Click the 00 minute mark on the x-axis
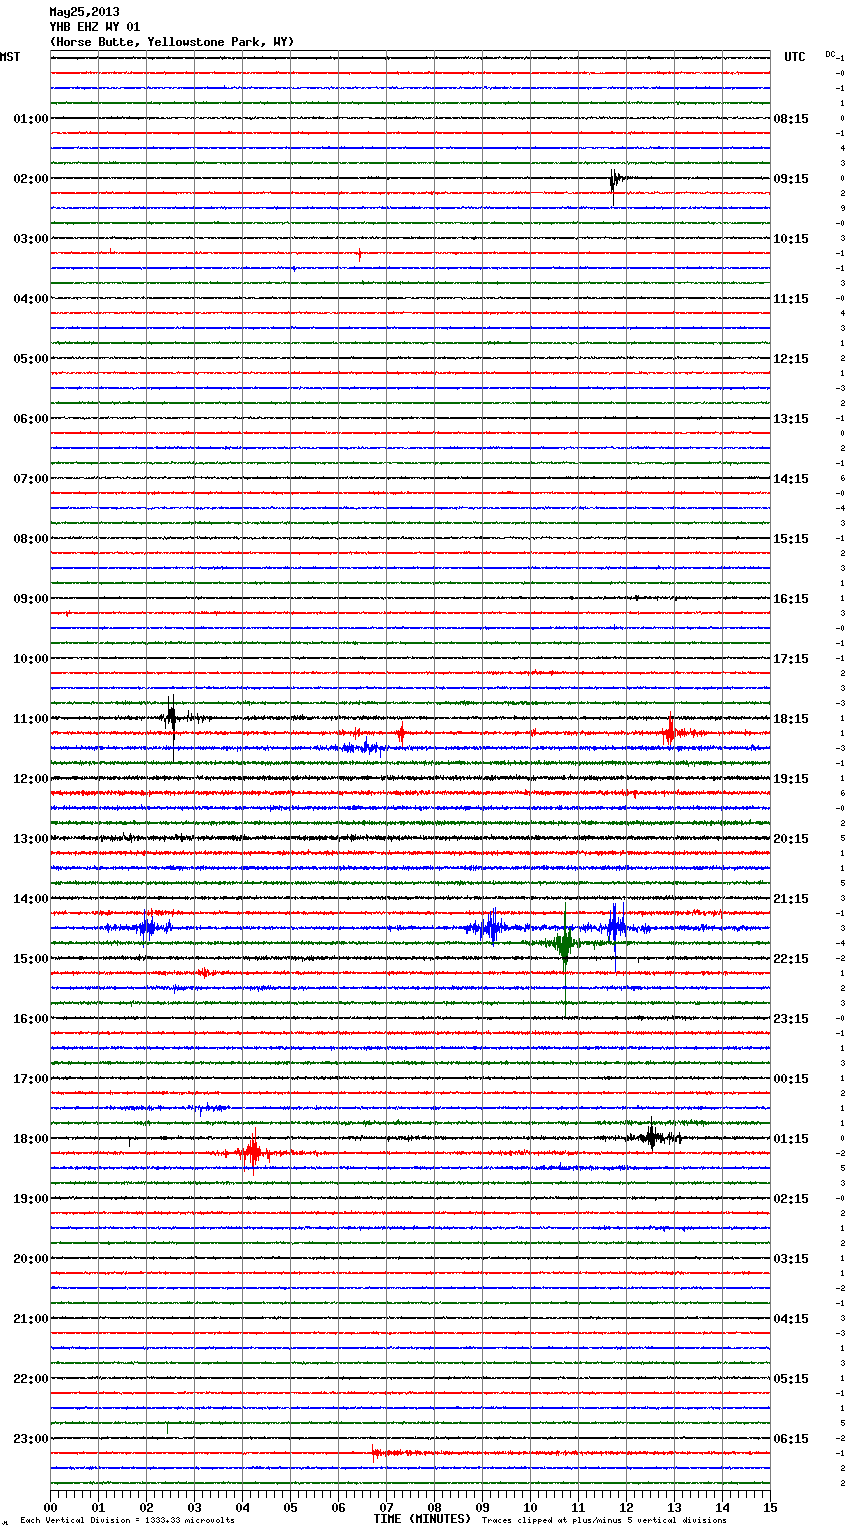The height and width of the screenshot is (1534, 850). 50,1507
